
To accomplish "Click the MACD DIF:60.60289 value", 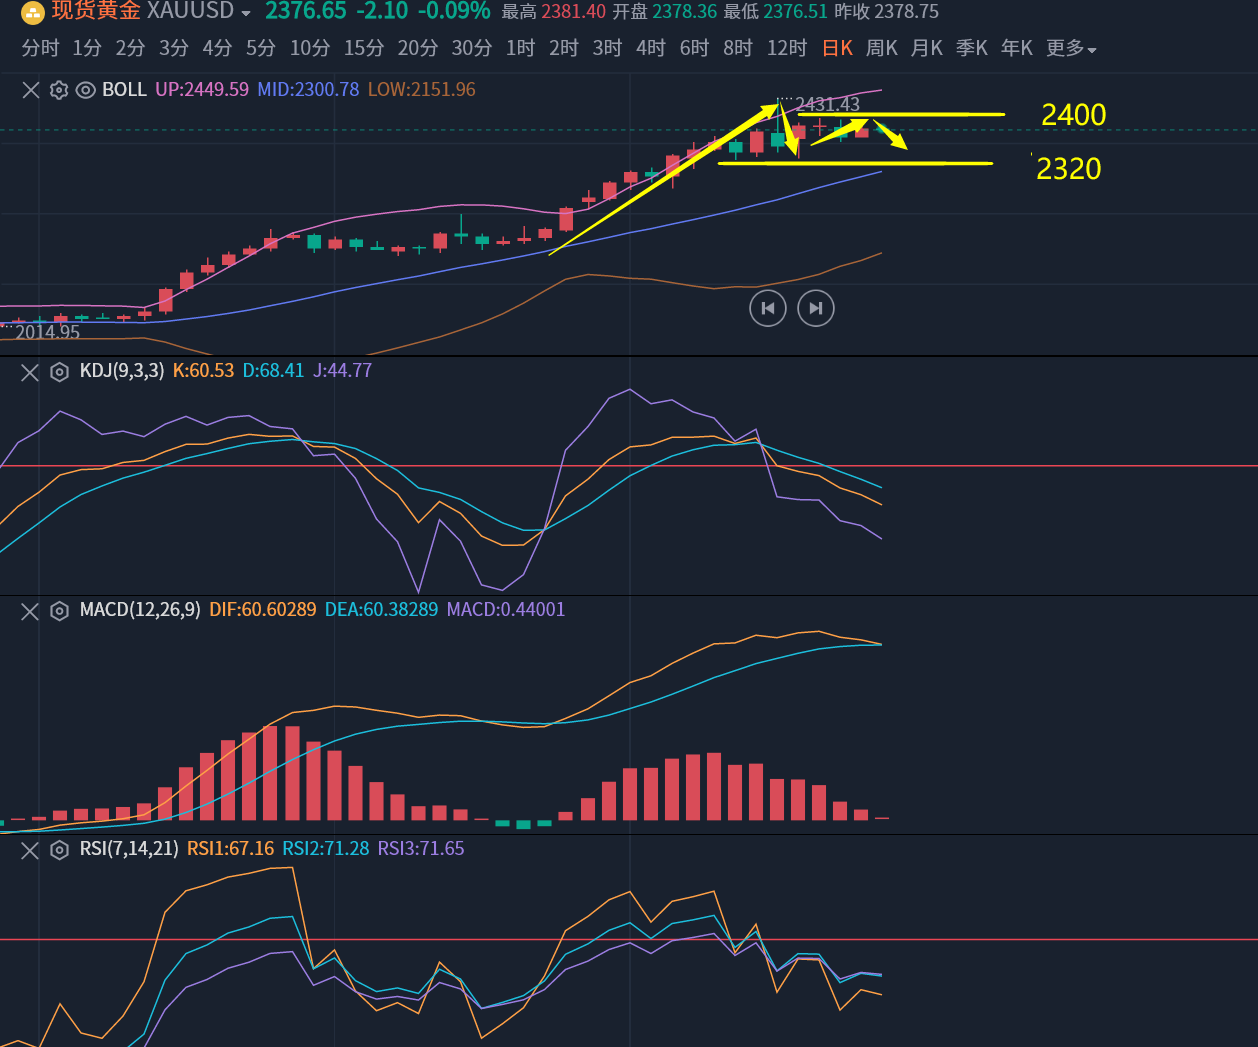I will [263, 610].
